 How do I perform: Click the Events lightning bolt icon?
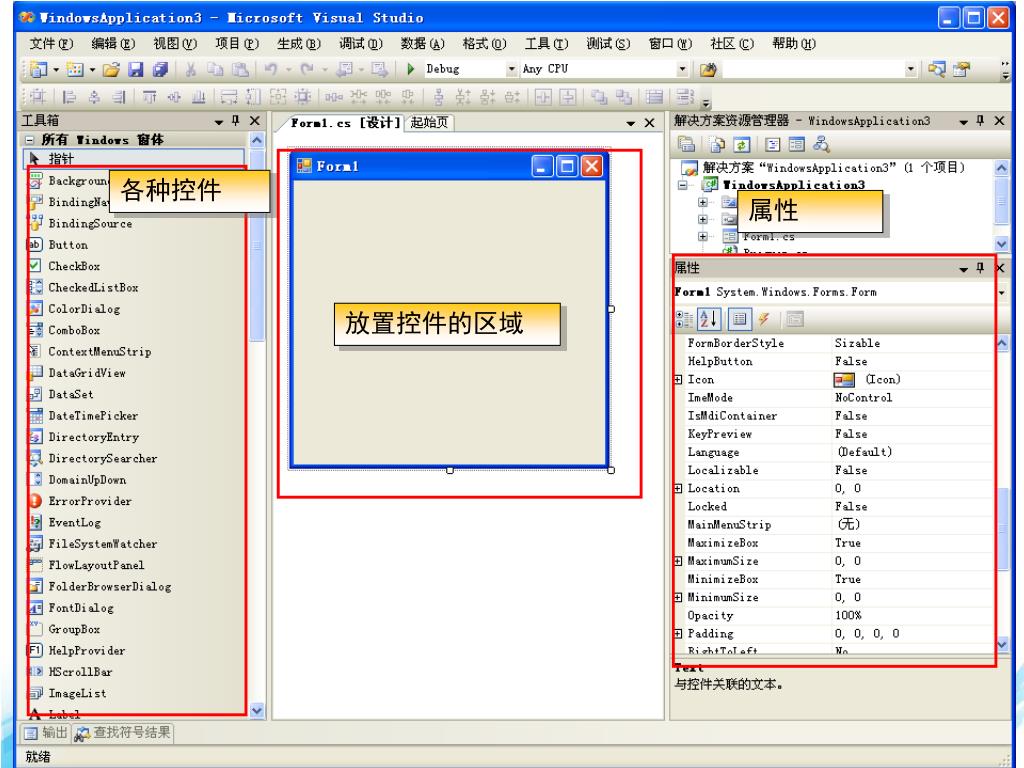pos(764,319)
